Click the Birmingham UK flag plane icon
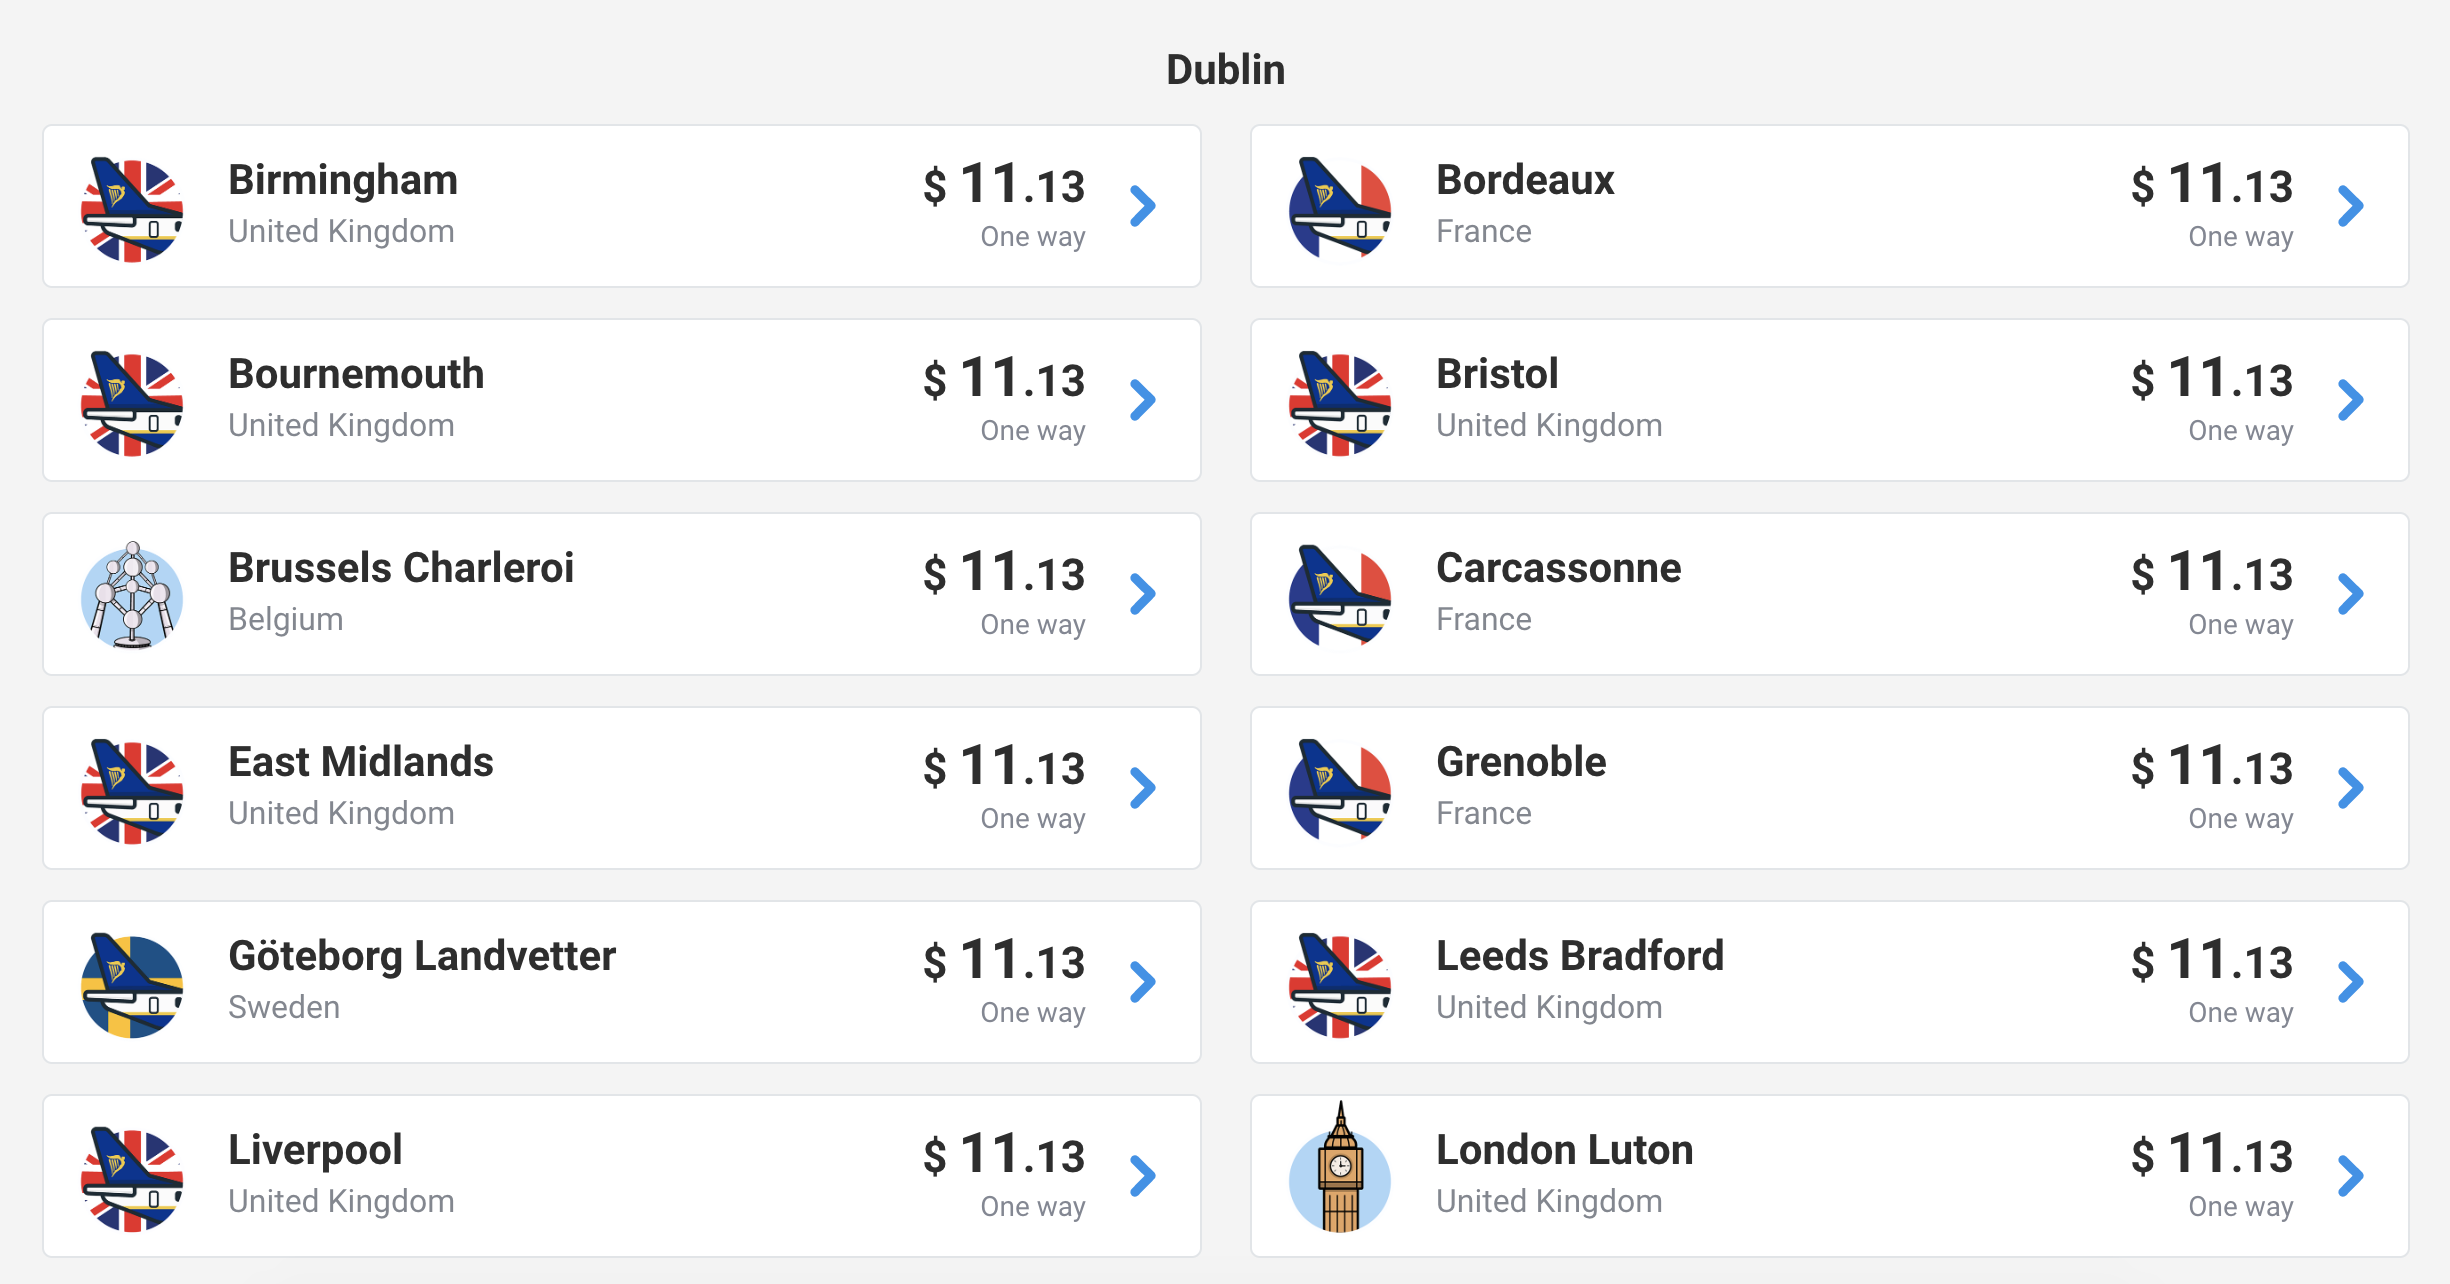 tap(132, 208)
